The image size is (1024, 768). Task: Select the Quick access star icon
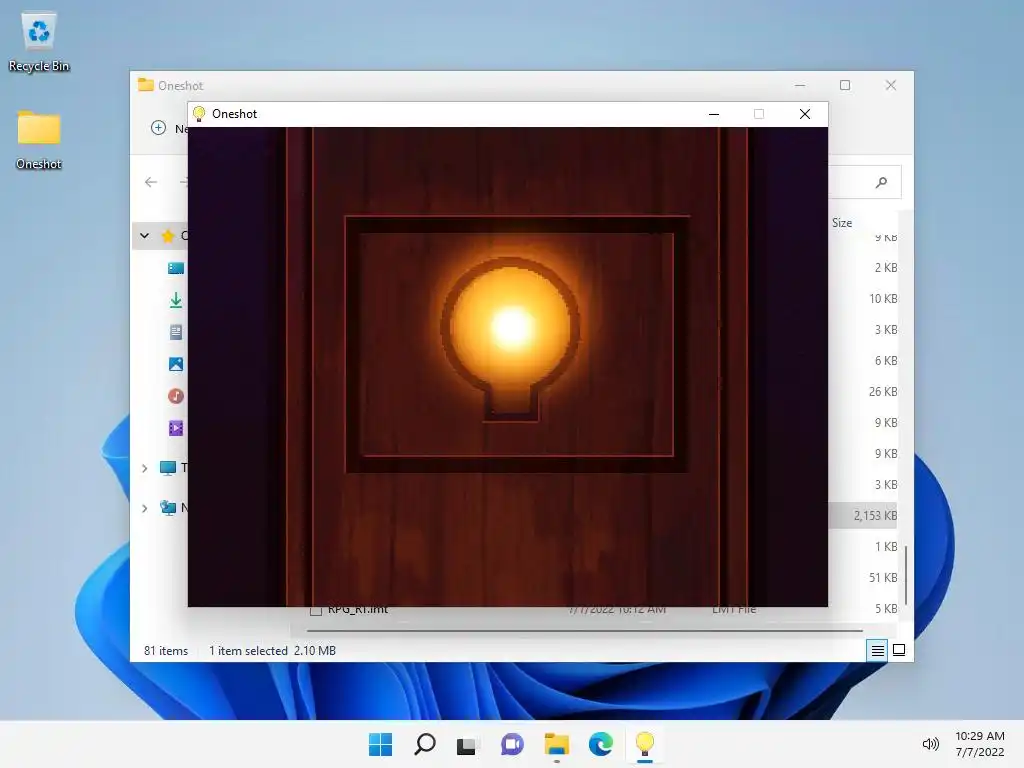[168, 235]
